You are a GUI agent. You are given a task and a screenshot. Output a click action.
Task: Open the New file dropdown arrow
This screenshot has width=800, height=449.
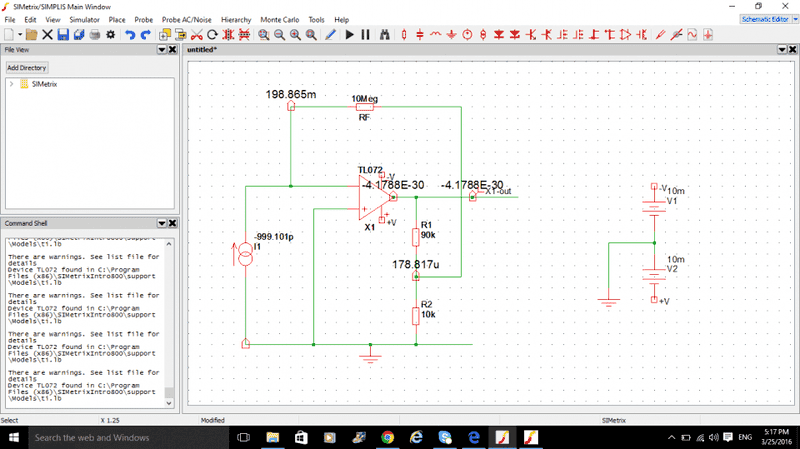coord(19,34)
